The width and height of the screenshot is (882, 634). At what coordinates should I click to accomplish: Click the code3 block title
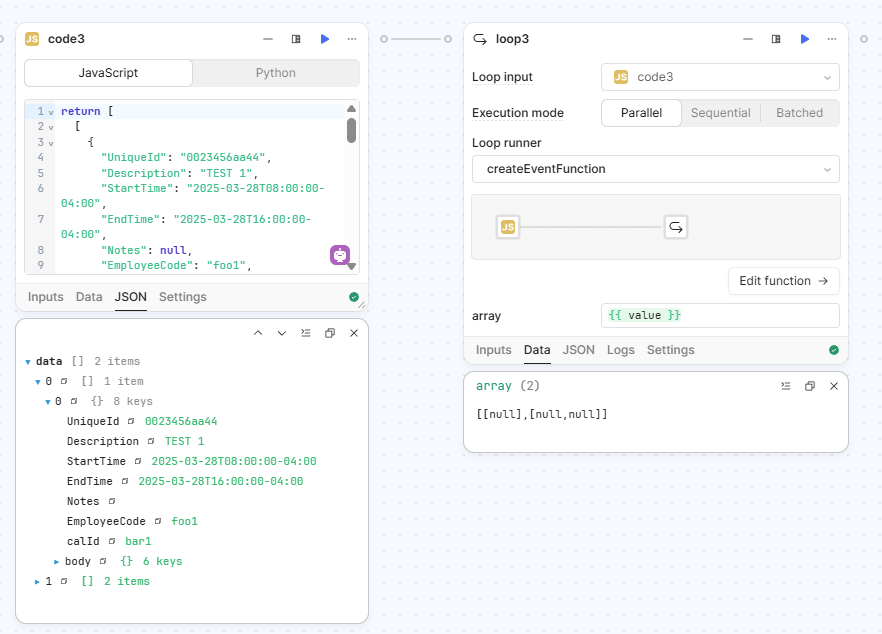point(66,39)
